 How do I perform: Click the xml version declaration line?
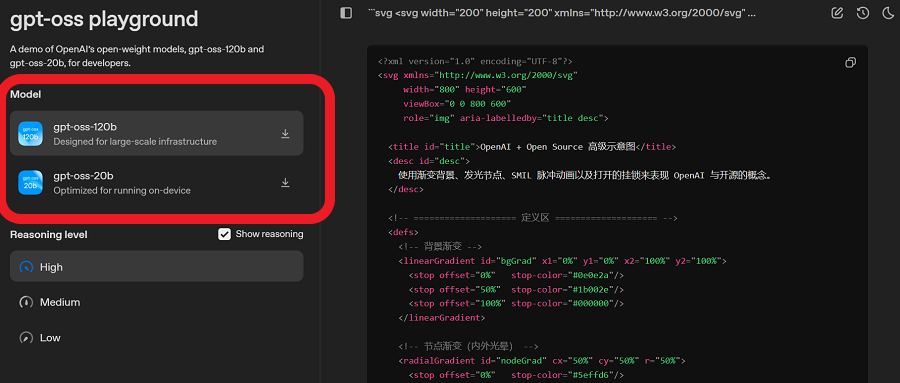(475, 61)
